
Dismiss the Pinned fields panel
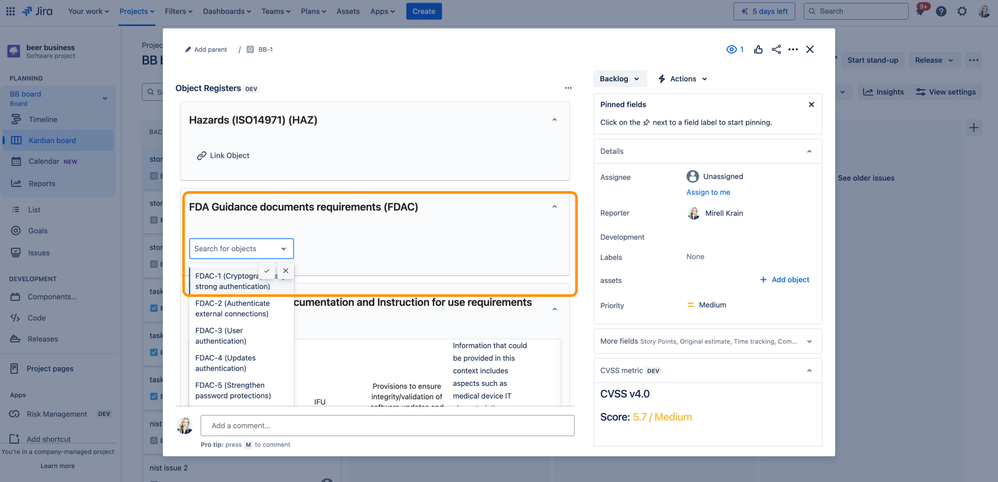tap(812, 104)
